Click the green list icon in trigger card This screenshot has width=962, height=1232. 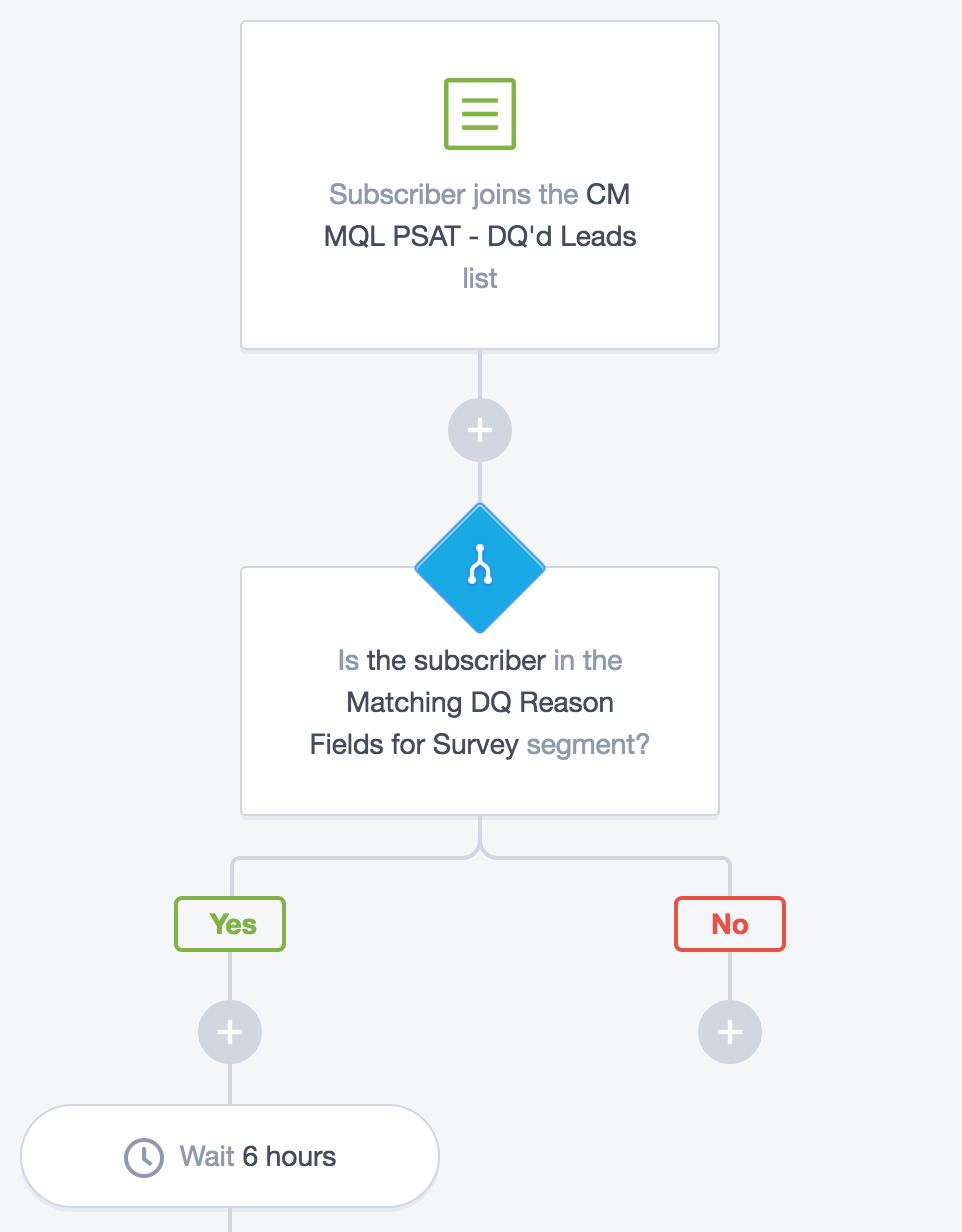pos(480,114)
